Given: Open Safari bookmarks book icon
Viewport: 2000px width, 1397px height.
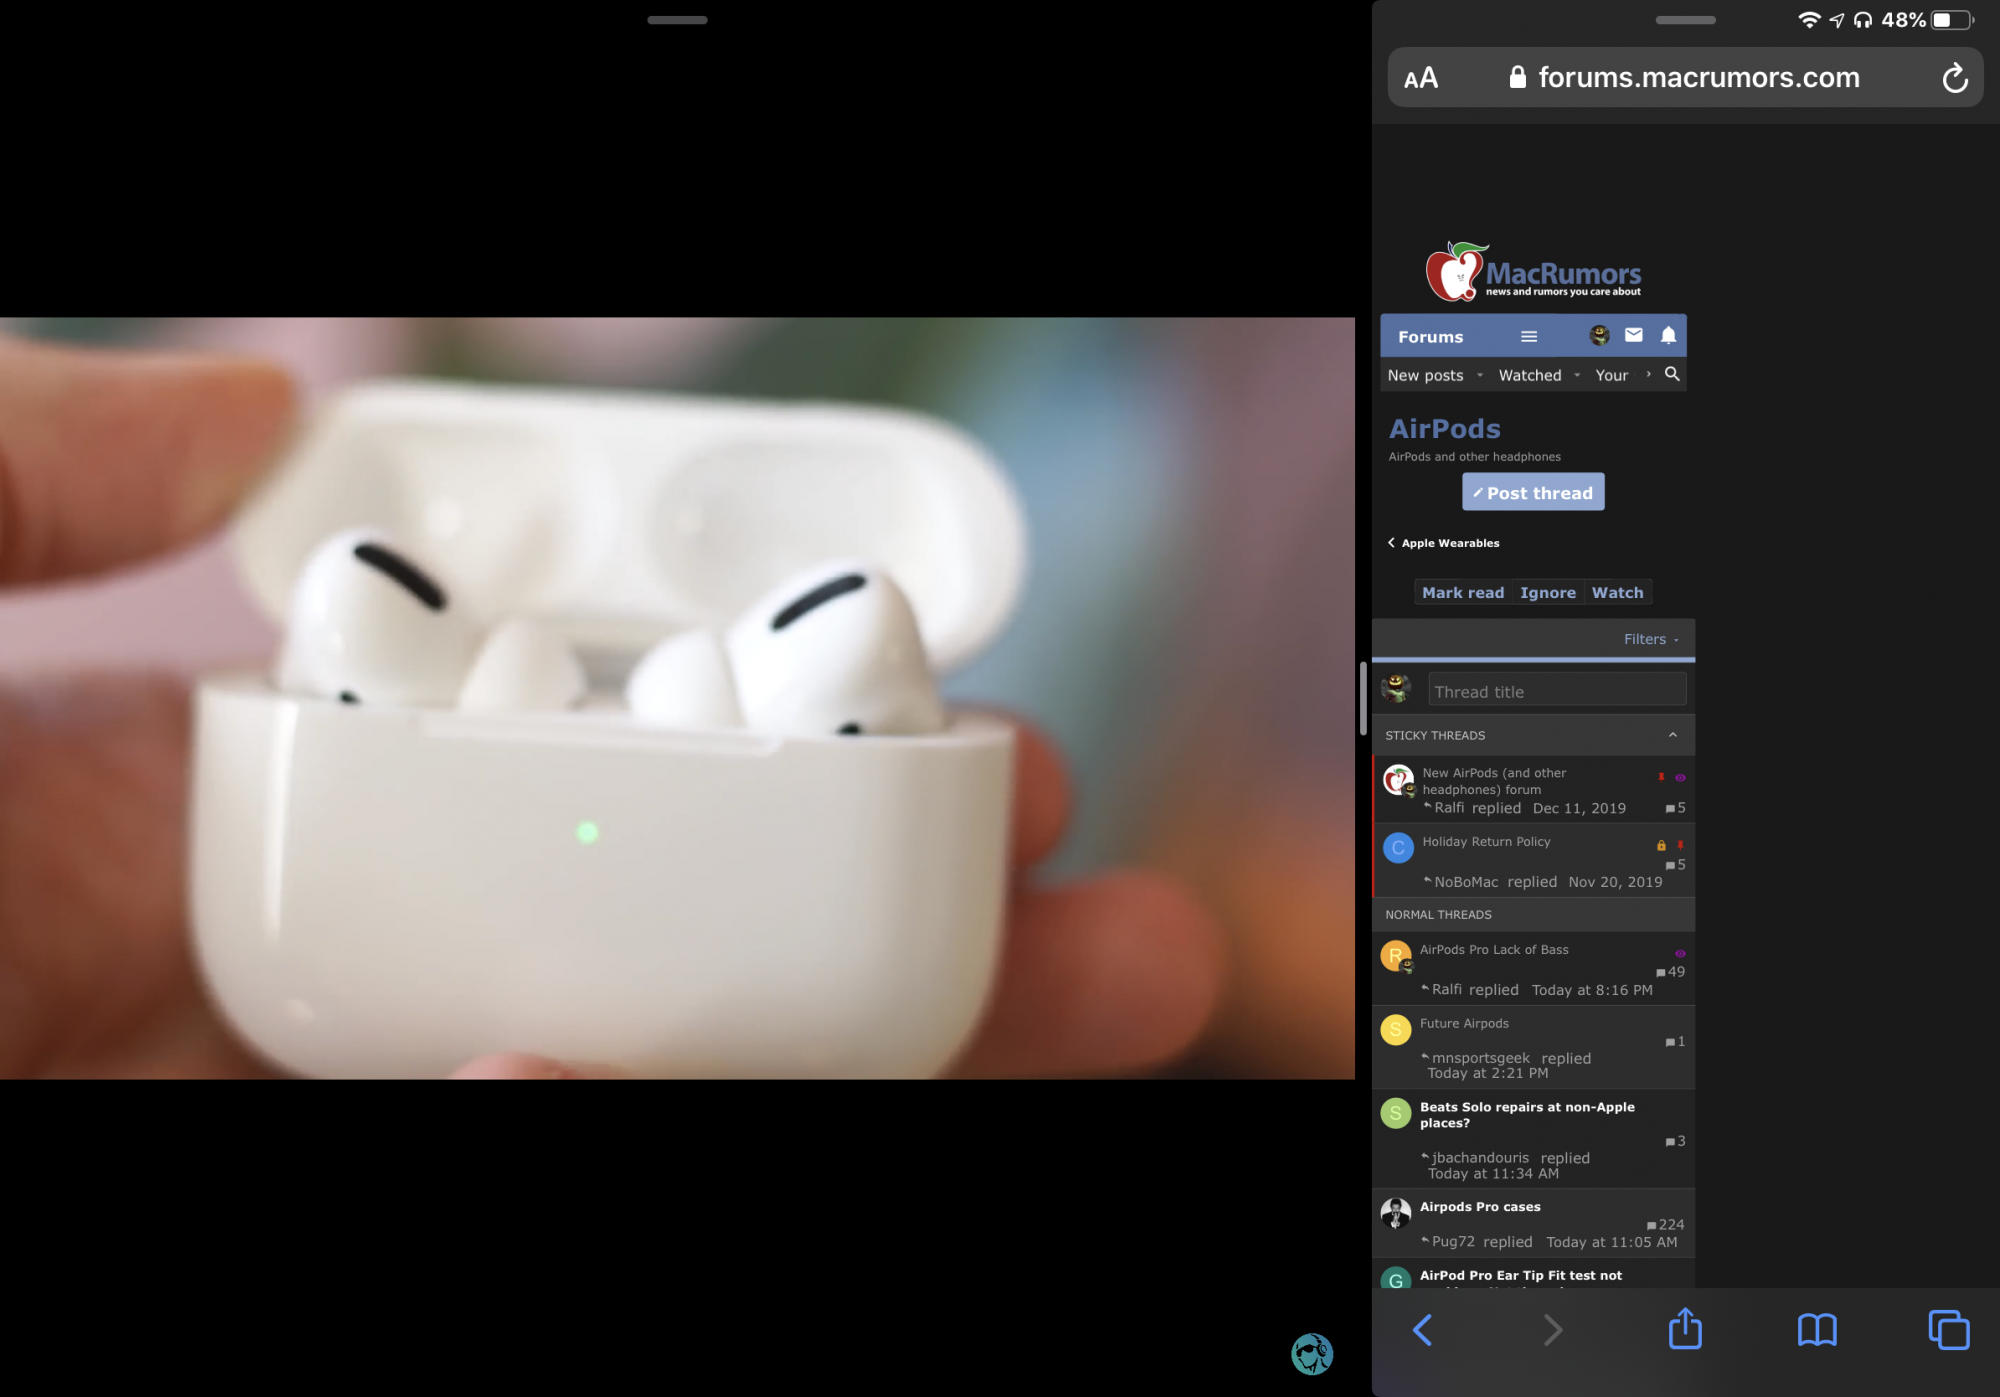Looking at the screenshot, I should [x=1816, y=1330].
